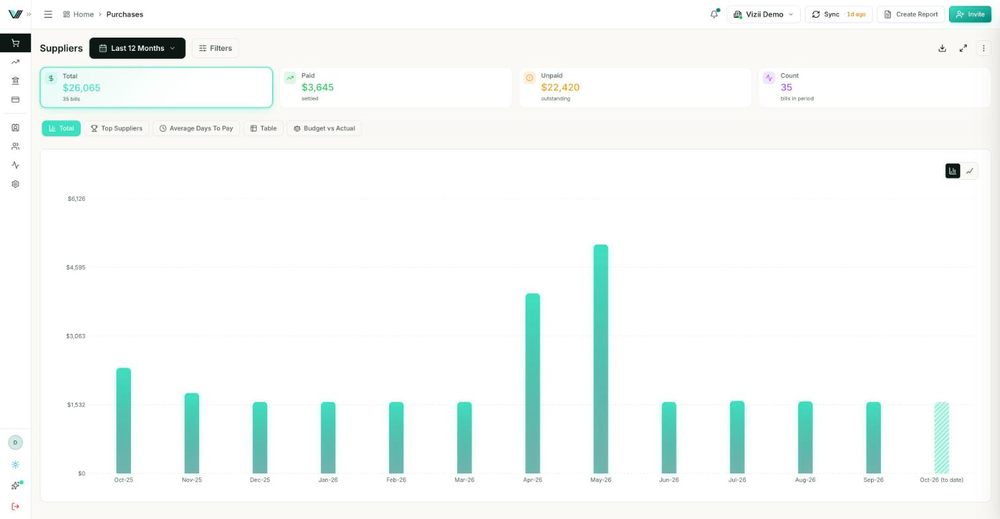The height and width of the screenshot is (519, 1000).
Task: Click the Invite button
Action: point(970,14)
